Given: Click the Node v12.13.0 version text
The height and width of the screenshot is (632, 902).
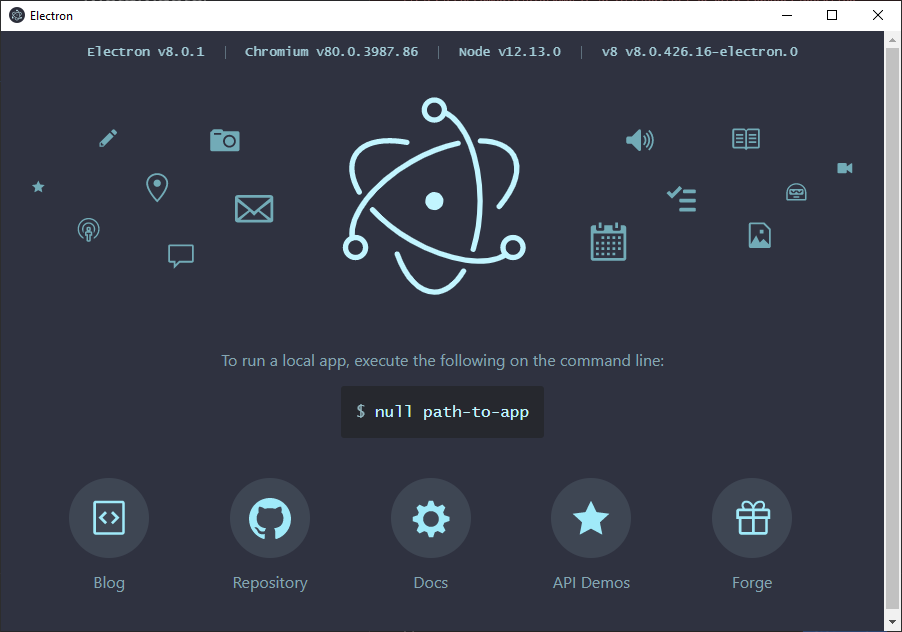Looking at the screenshot, I should click(x=509, y=52).
